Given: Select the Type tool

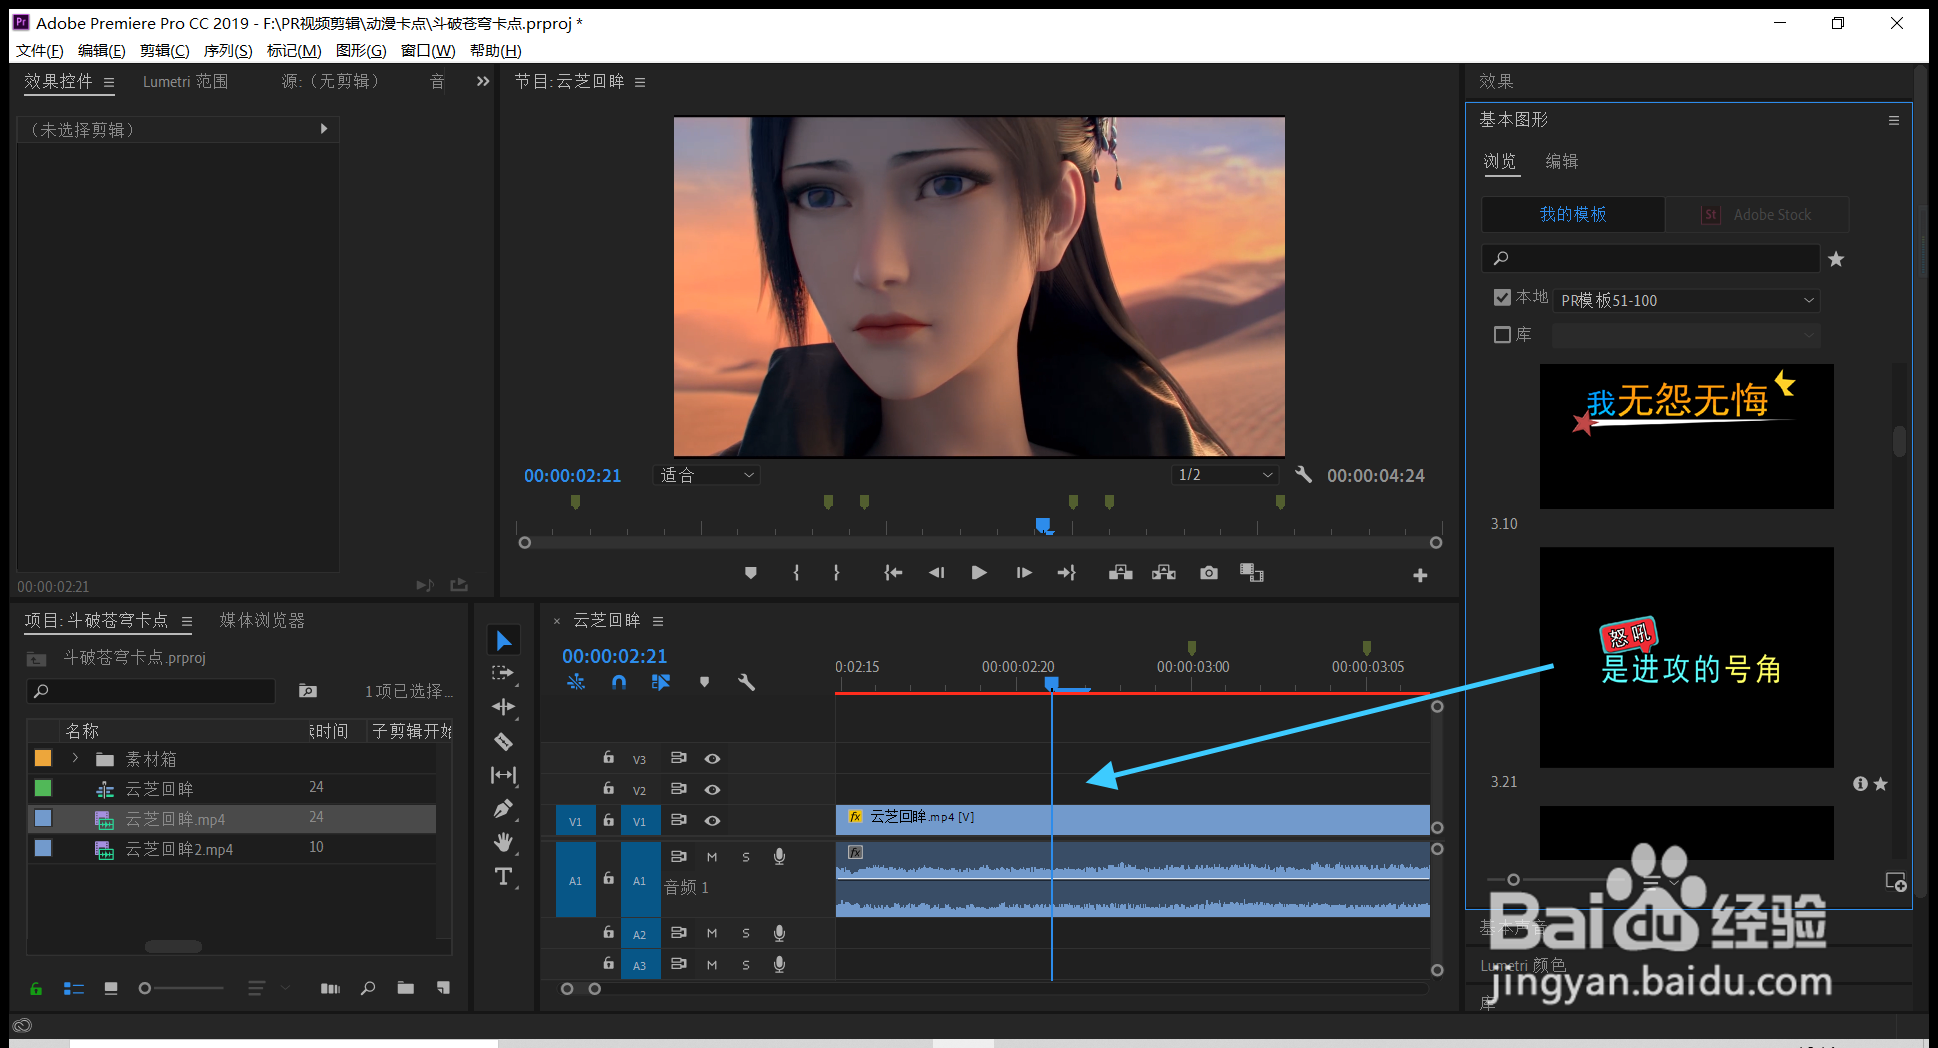Looking at the screenshot, I should [504, 877].
